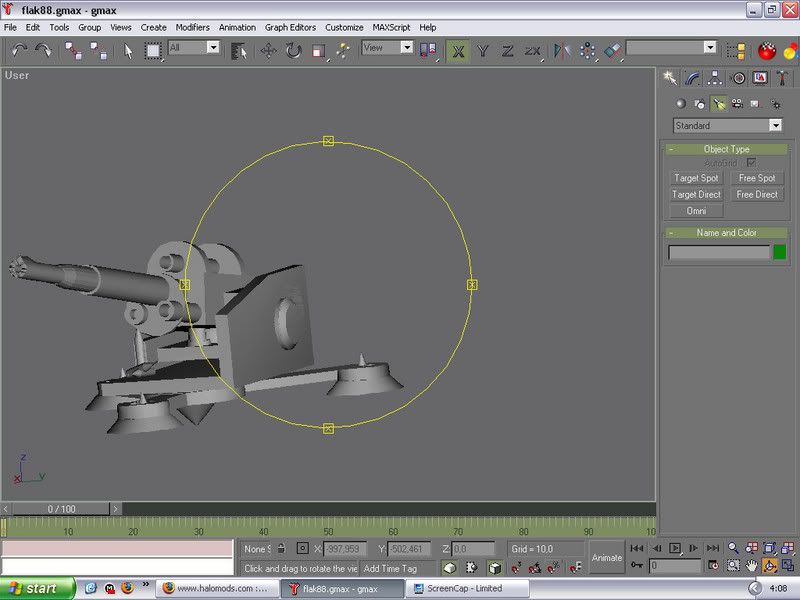Restrict transforms to the Z axis
Image resolution: width=800 pixels, height=600 pixels.
tap(507, 51)
